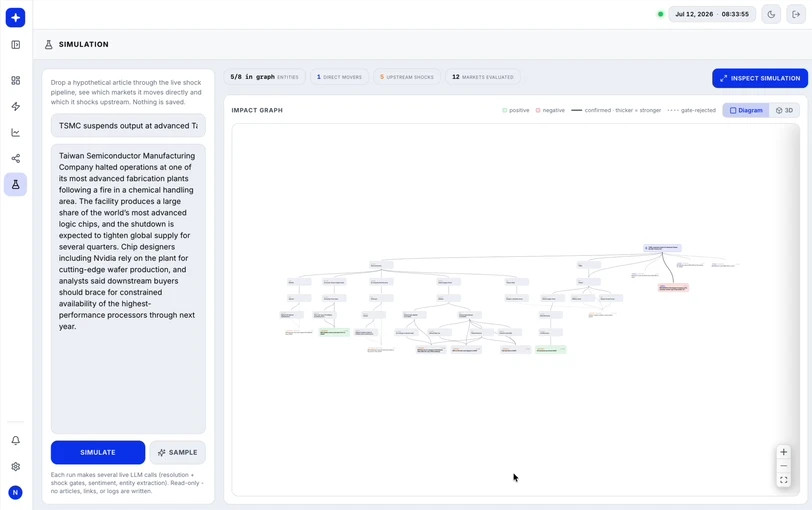Click the 'gate-rejected' legend entry

click(691, 110)
